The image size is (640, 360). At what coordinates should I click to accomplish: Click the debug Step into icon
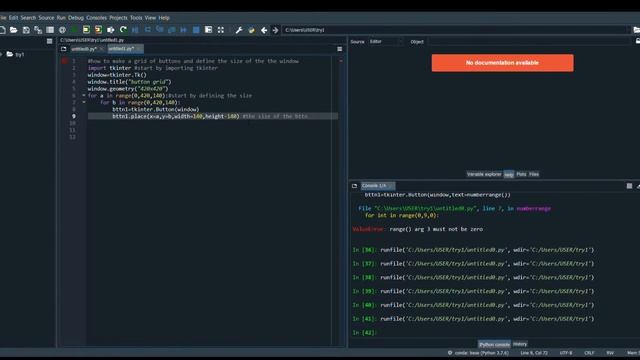click(x=160, y=30)
